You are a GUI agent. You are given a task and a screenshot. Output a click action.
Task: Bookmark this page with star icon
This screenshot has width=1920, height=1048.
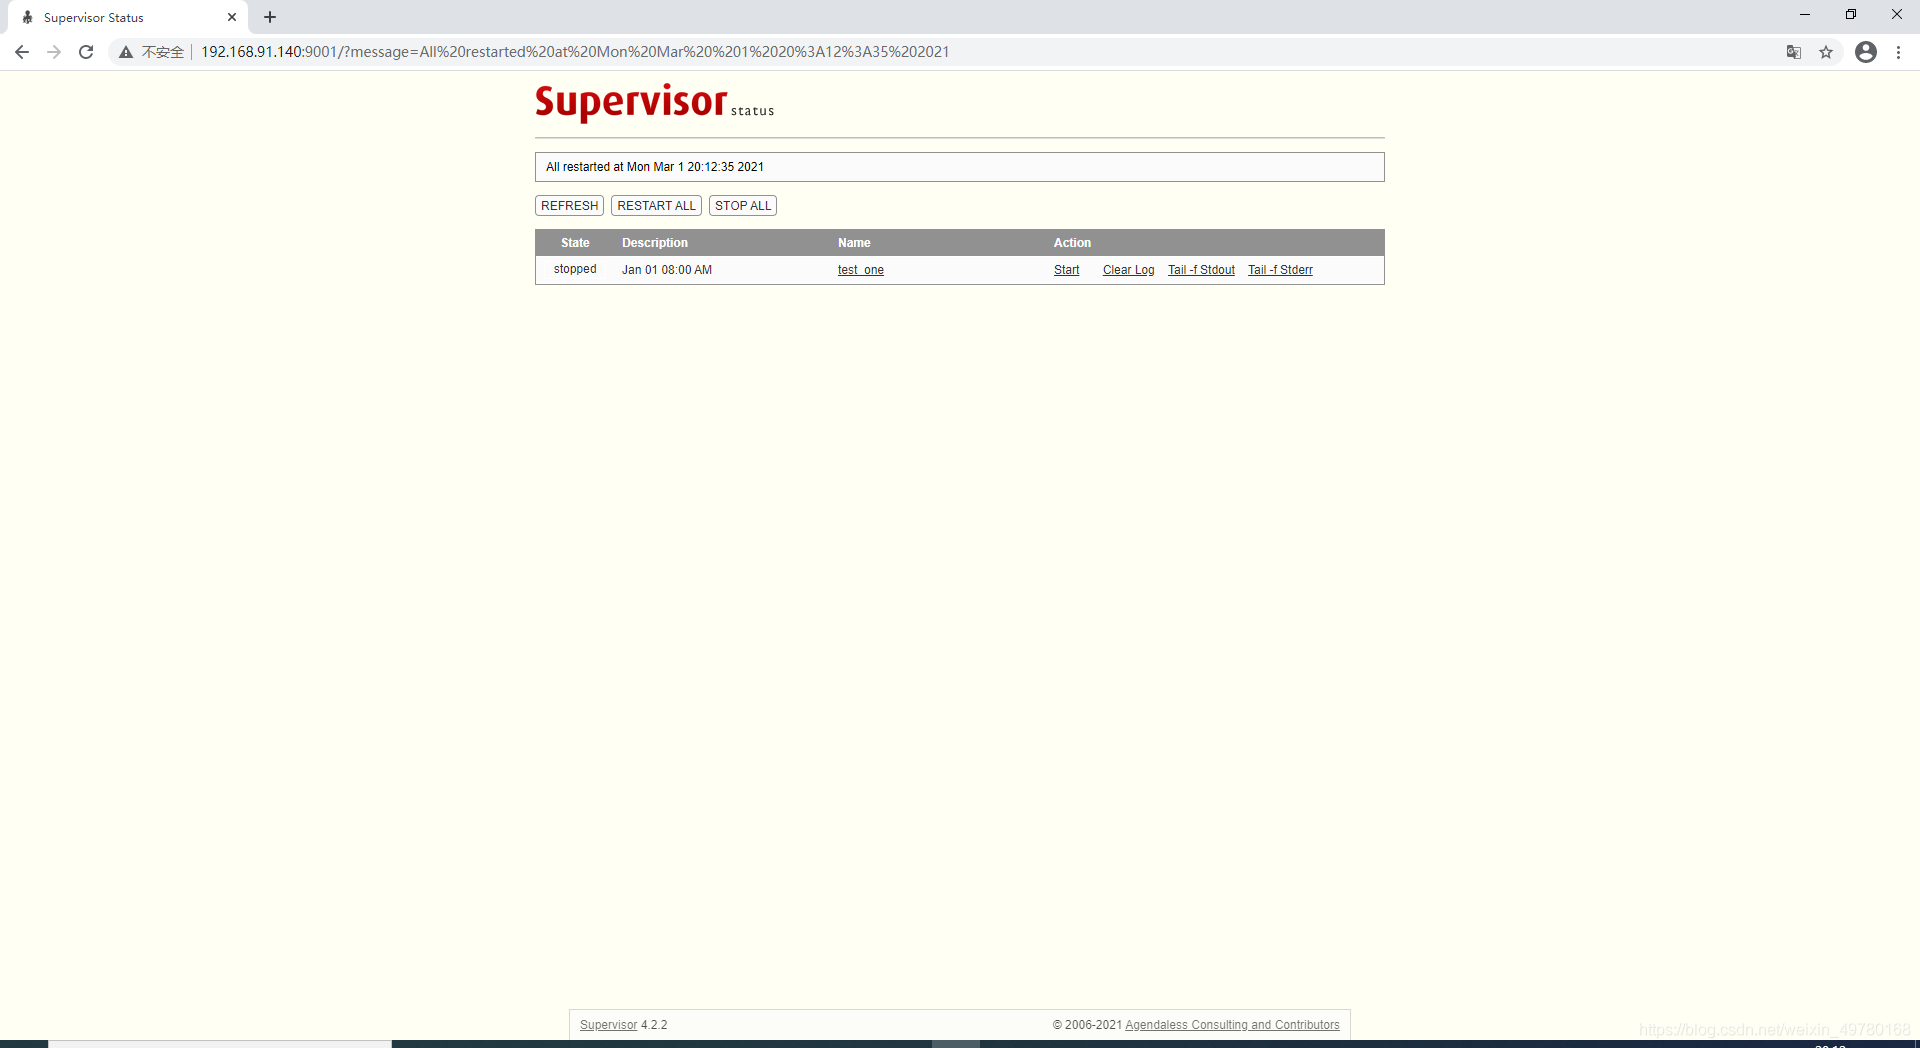(x=1826, y=52)
